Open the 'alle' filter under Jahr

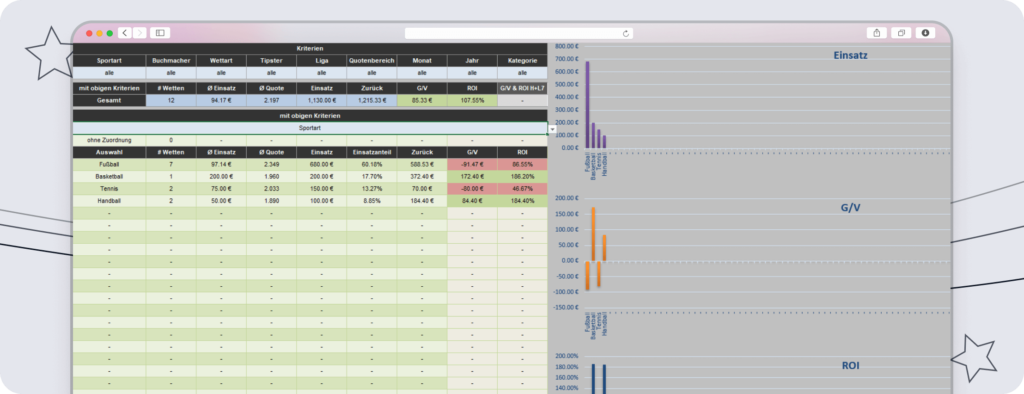coord(472,73)
